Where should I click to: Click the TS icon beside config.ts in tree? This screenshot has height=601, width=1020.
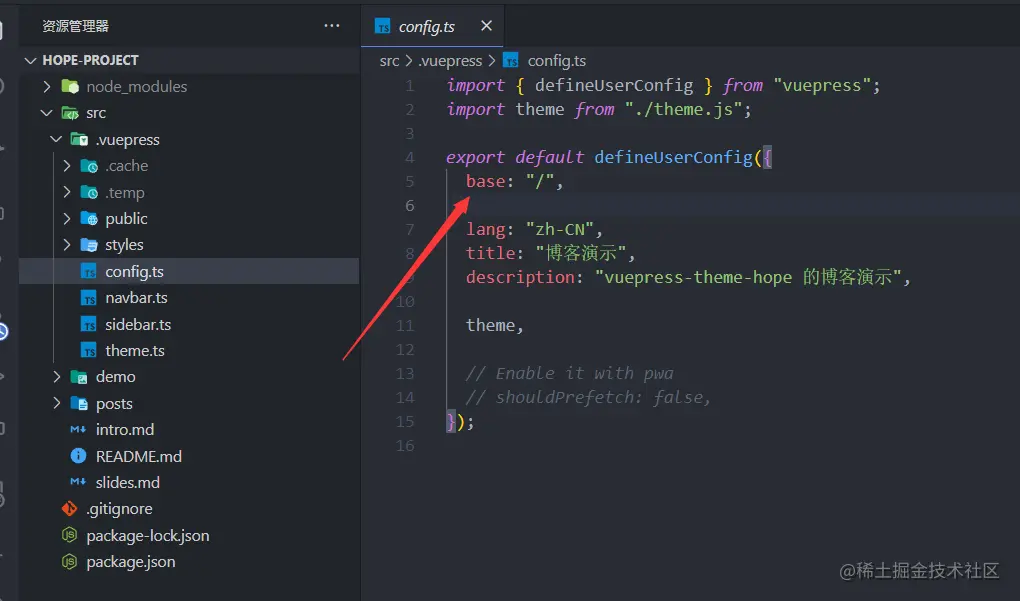(x=89, y=271)
